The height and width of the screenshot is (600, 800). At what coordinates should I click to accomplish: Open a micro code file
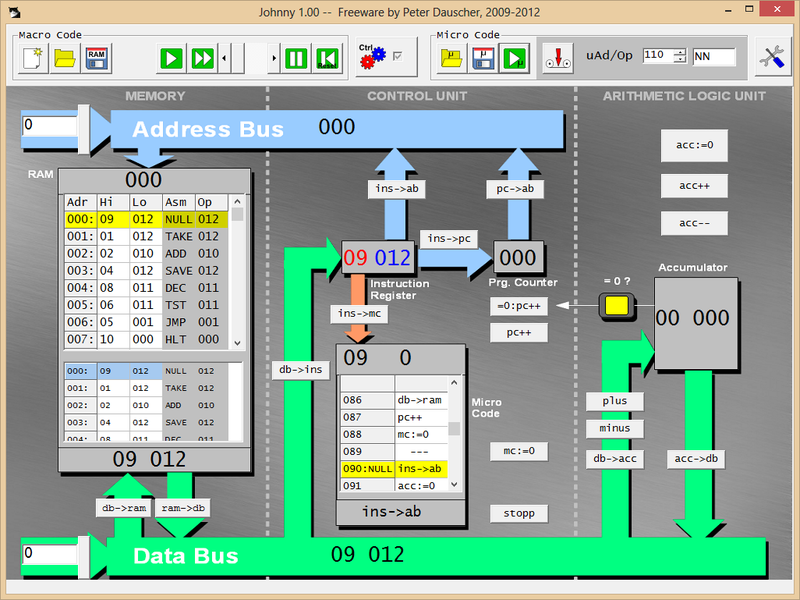(x=452, y=58)
